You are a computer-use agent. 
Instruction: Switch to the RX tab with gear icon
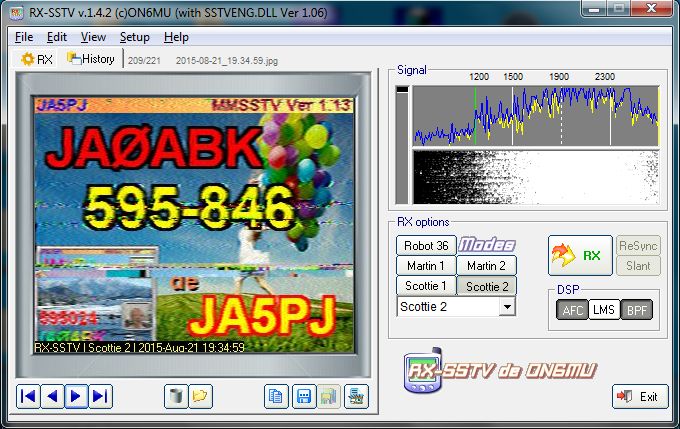[x=36, y=59]
